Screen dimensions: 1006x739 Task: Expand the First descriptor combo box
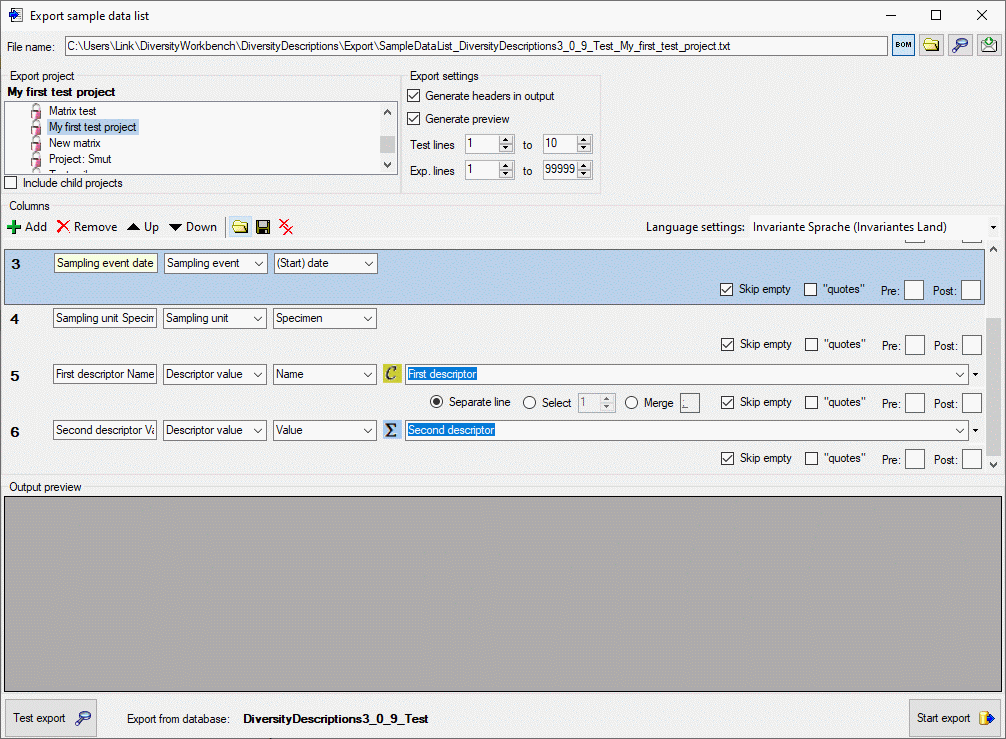coord(960,374)
